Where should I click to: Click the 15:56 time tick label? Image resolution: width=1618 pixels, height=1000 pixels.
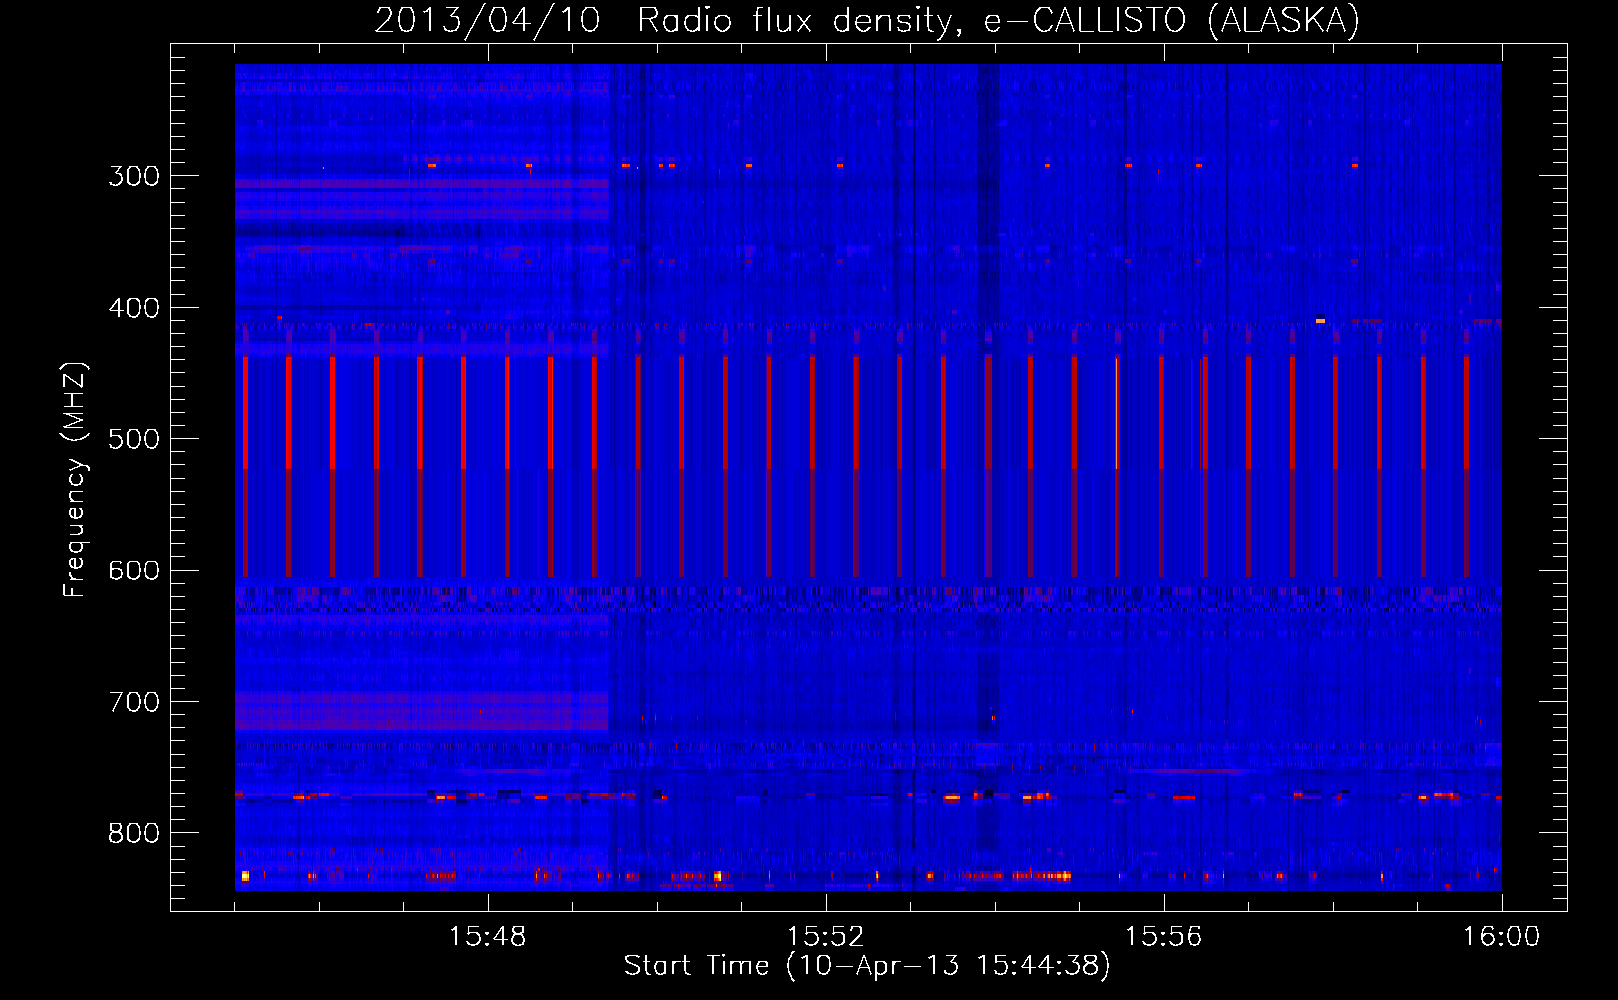tap(1163, 937)
